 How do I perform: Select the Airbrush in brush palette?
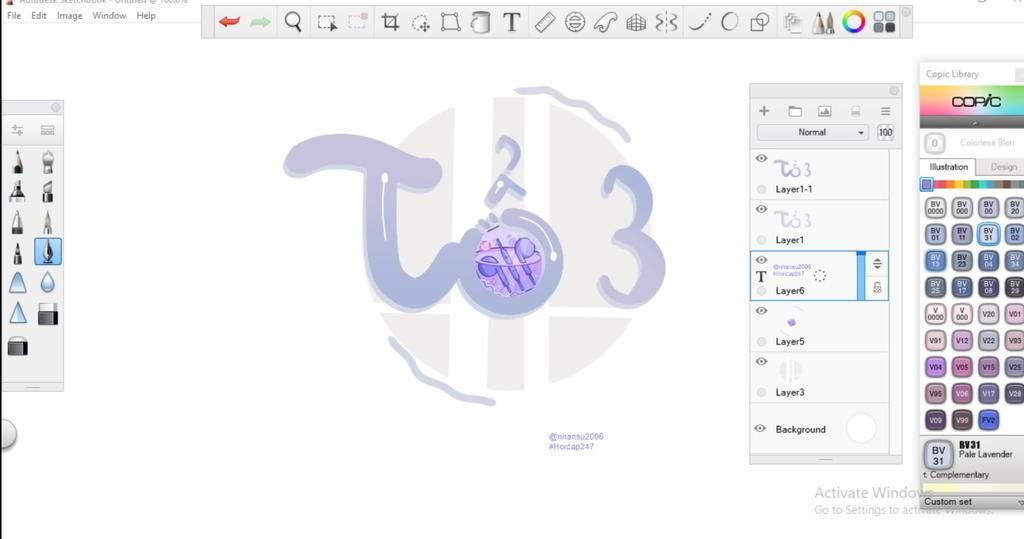pyautogui.click(x=47, y=161)
